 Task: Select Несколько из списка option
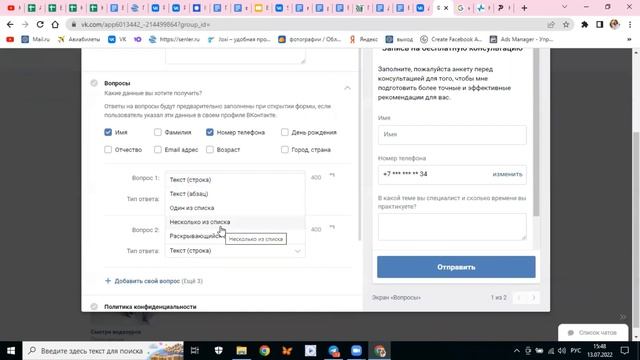[235, 222]
